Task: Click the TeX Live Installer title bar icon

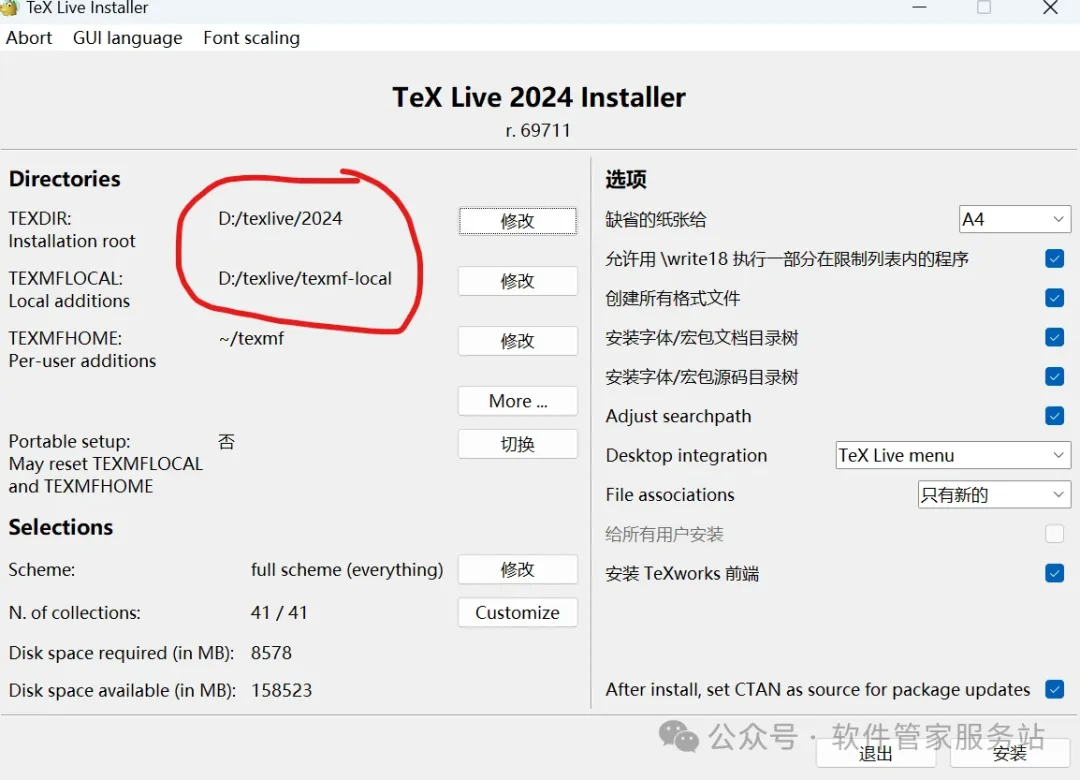Action: (x=10, y=8)
